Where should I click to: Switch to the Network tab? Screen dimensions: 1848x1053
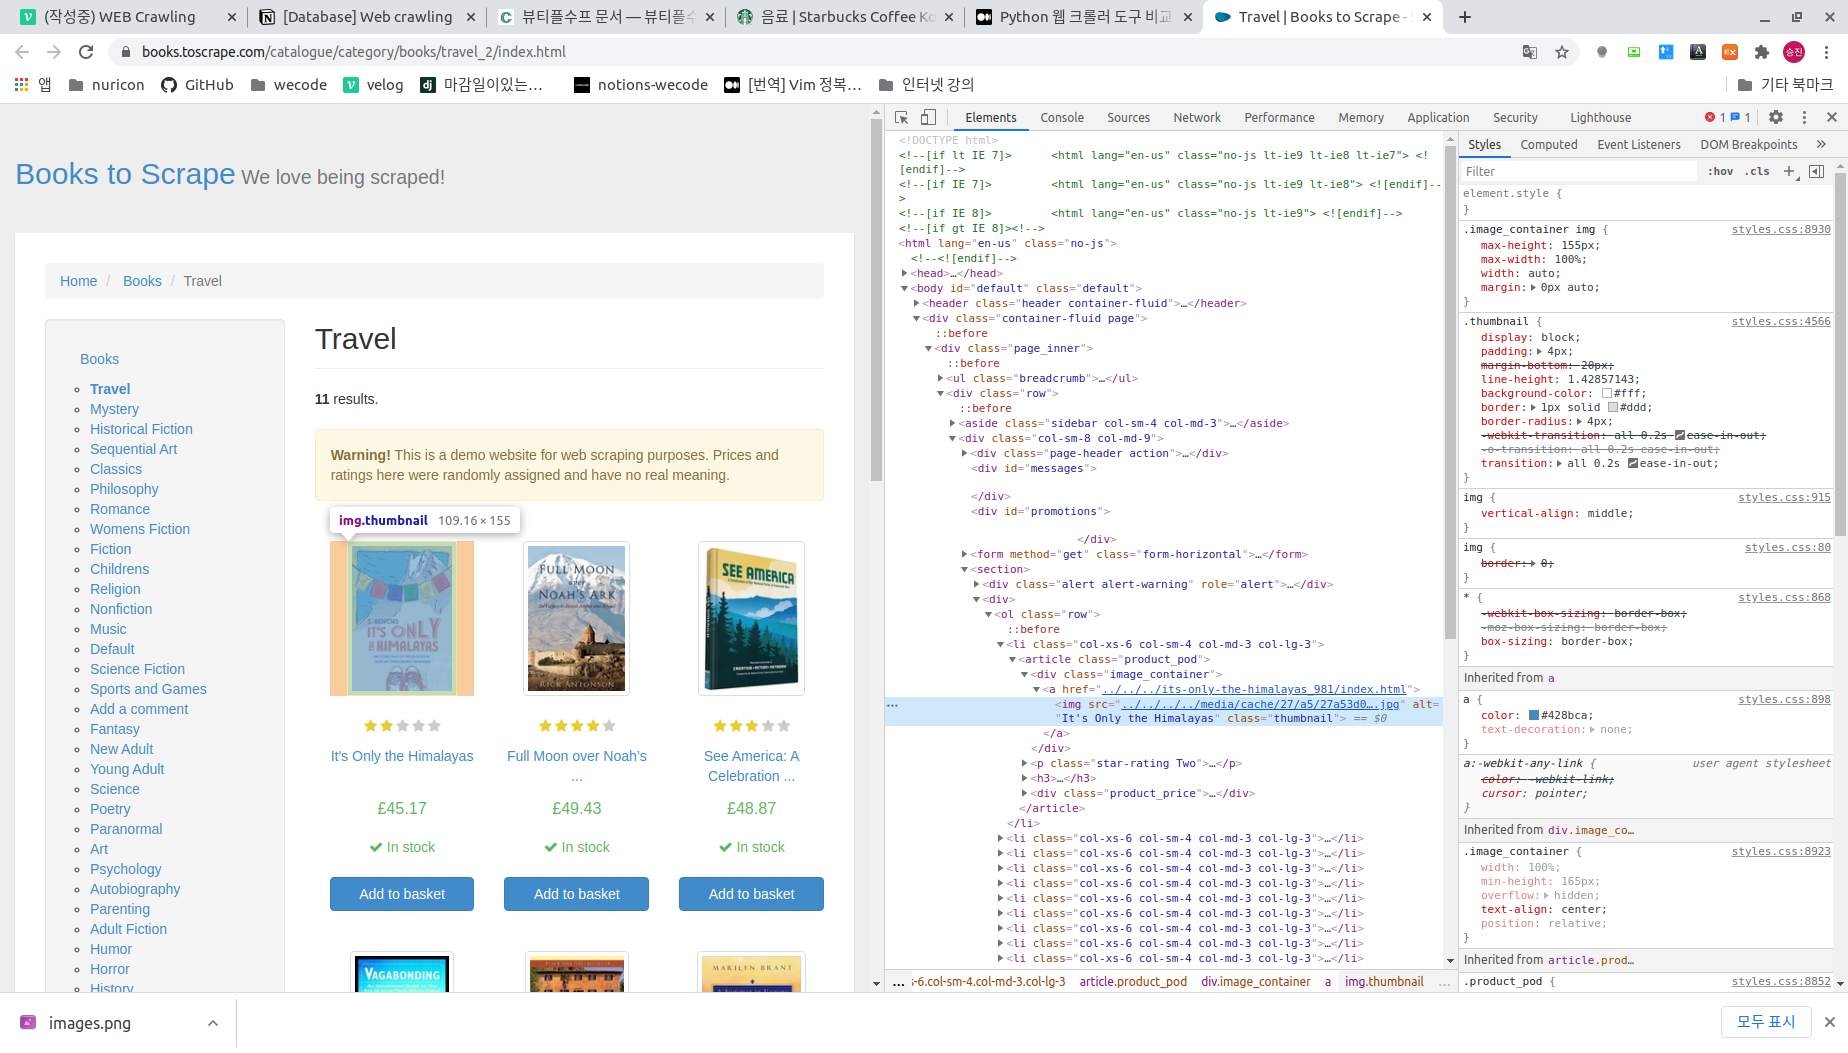pos(1197,117)
